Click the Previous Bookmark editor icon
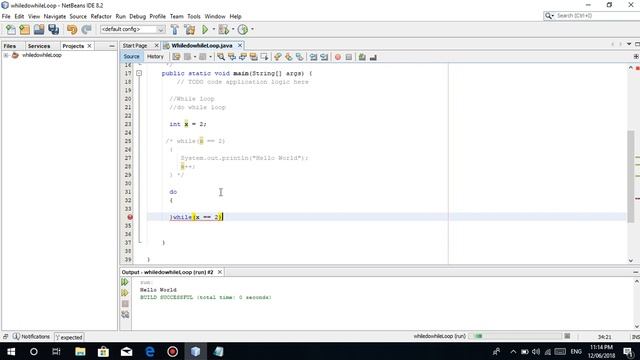Image resolution: width=640 pixels, height=360 pixels. tap(278, 57)
